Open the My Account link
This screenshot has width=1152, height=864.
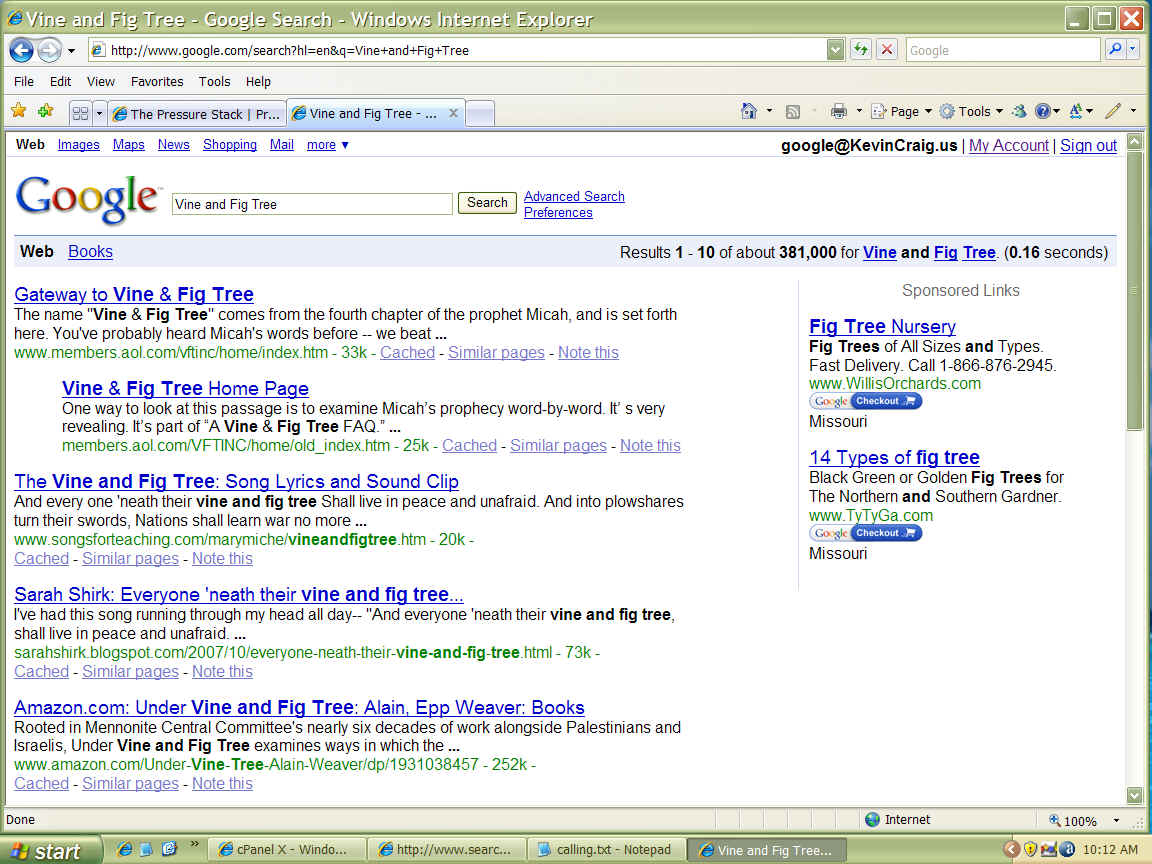click(1009, 145)
